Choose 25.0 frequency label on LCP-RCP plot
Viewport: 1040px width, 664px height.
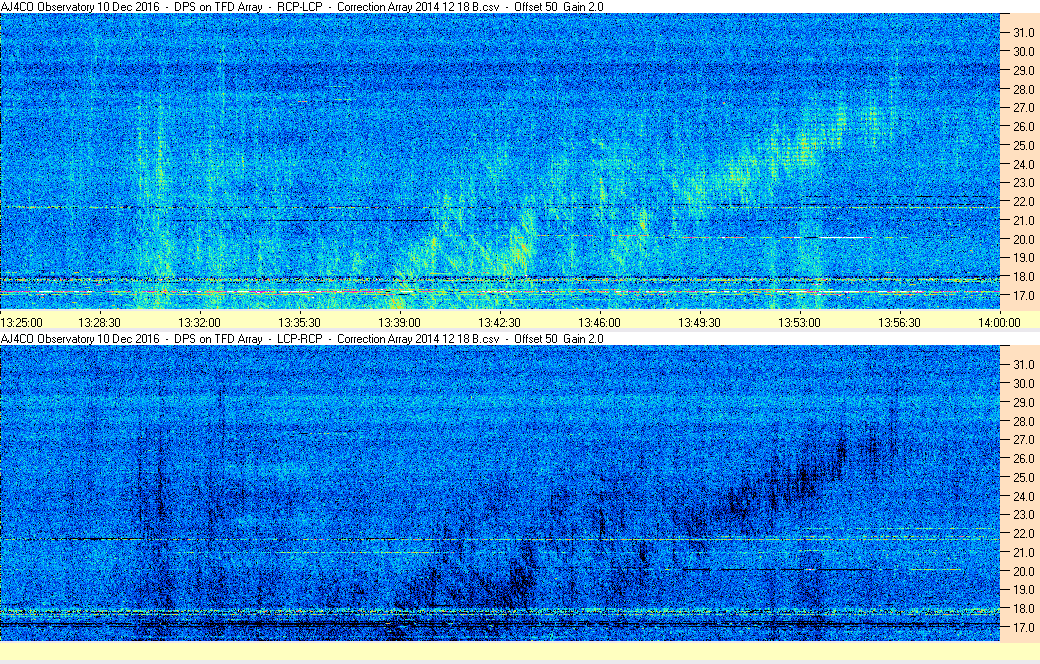[x=1023, y=478]
